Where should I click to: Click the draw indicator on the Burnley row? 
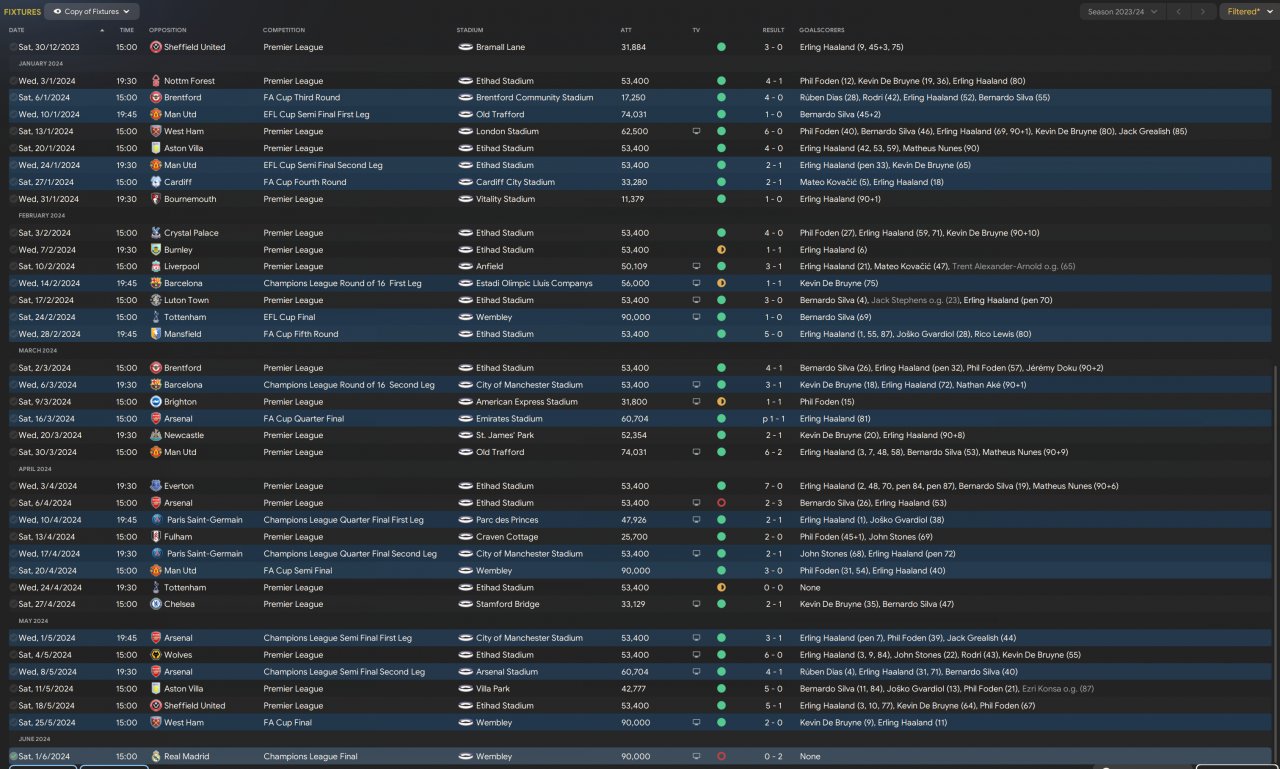click(x=721, y=250)
